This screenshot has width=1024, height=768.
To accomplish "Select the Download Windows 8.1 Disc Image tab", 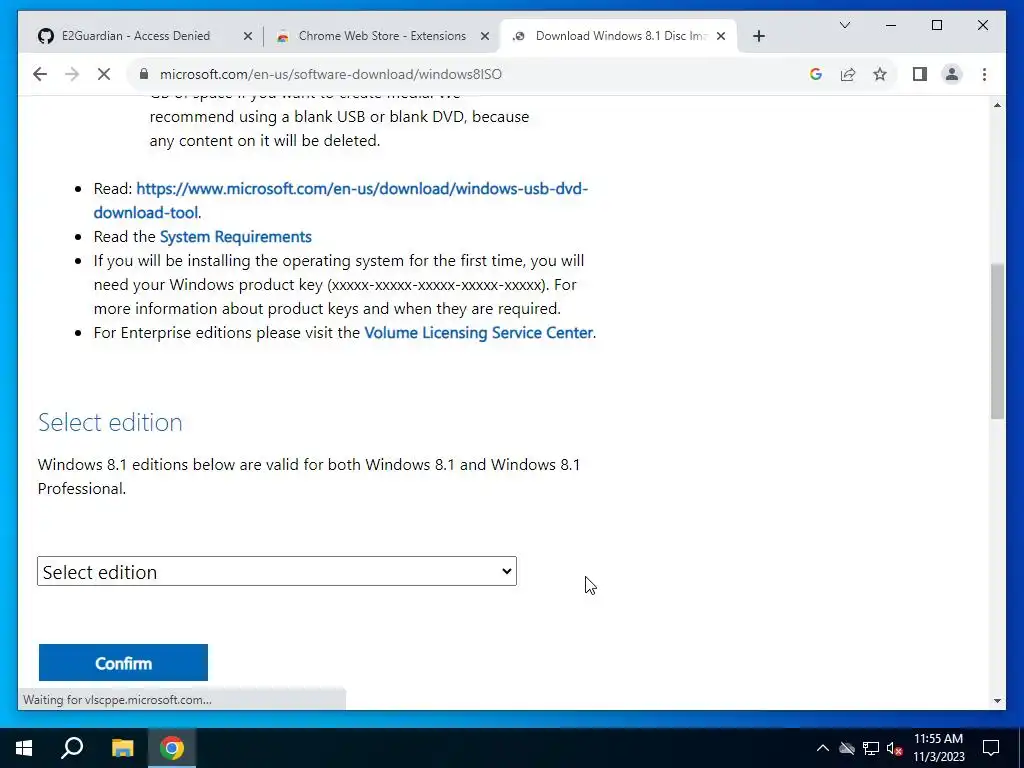I will pos(618,36).
